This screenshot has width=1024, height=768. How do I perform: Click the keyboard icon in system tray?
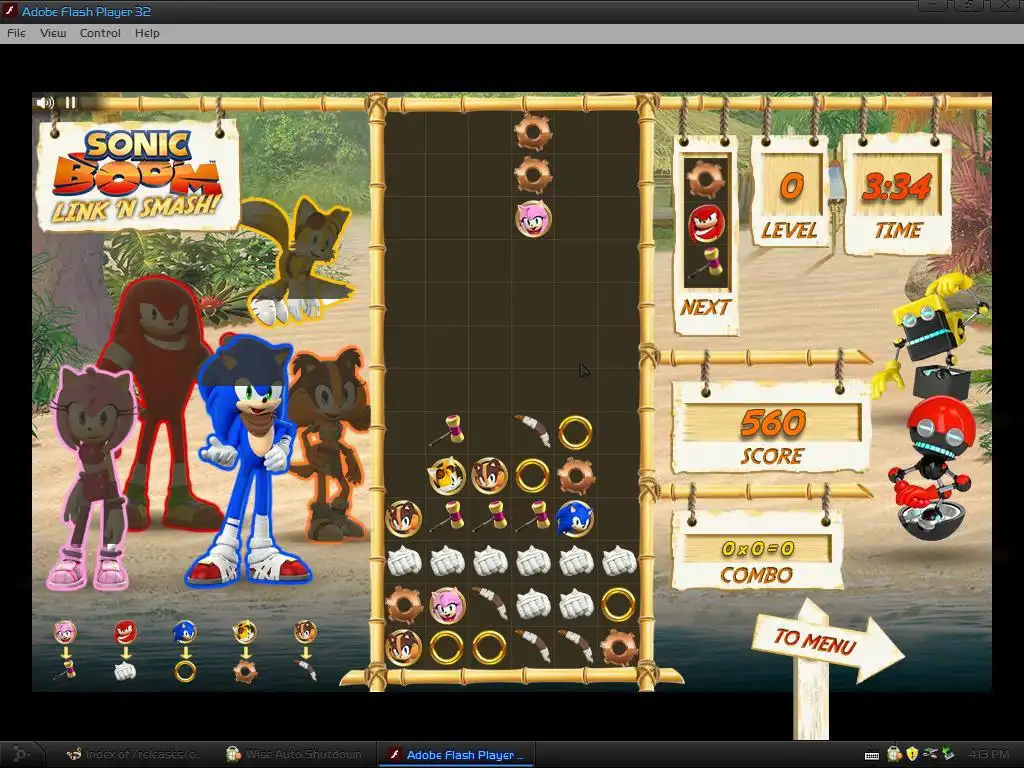(x=872, y=756)
